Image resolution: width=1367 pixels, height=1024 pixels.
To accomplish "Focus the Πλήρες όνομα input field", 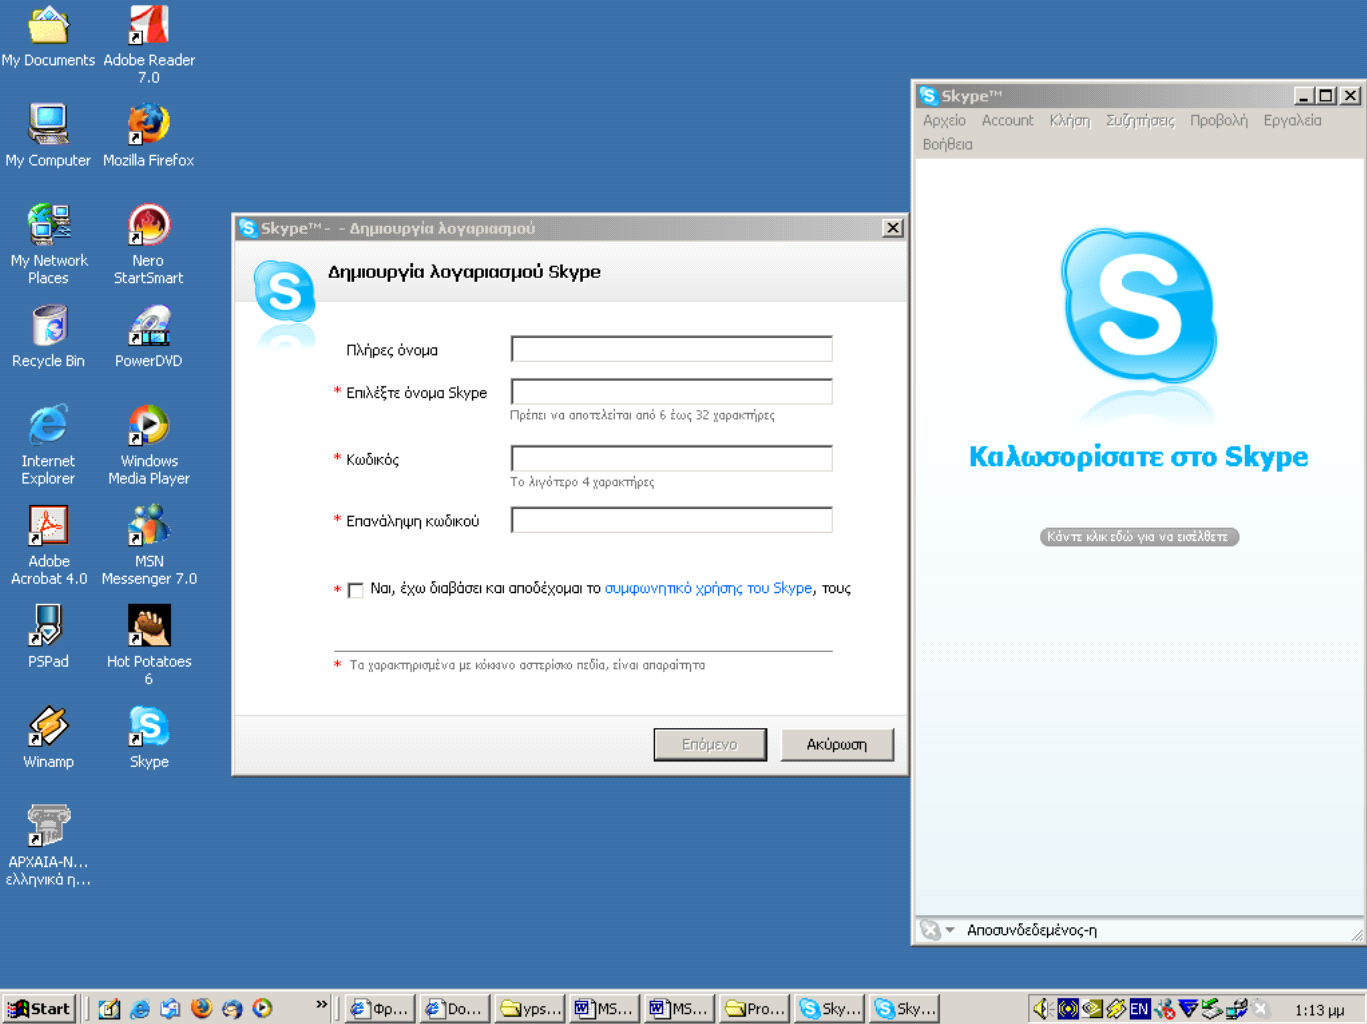I will (x=671, y=349).
